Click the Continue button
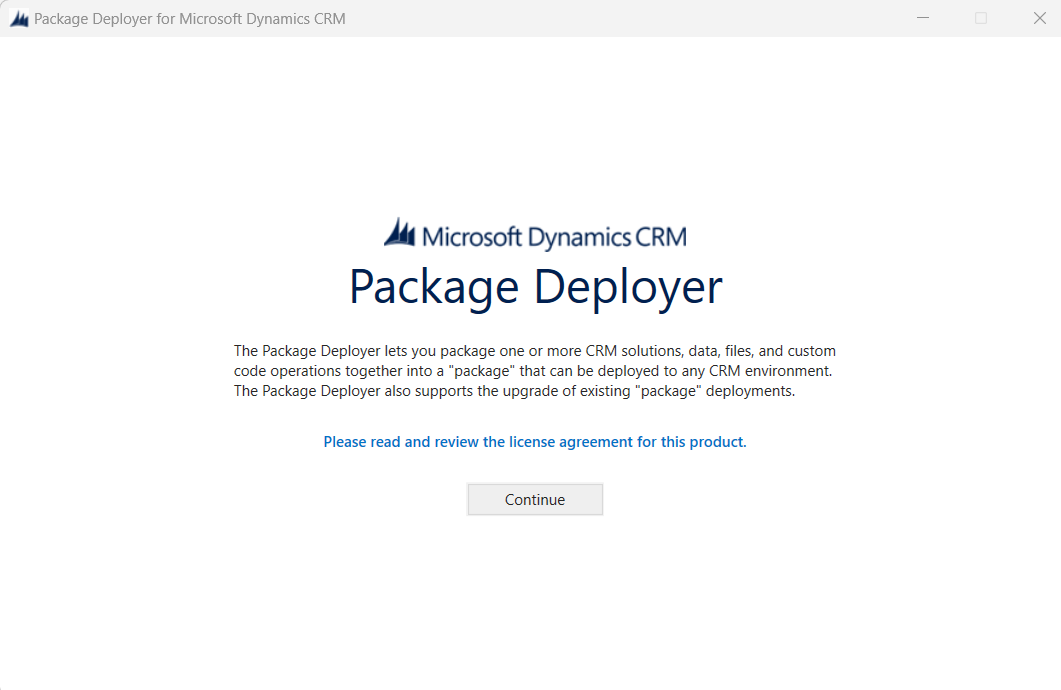Viewport: 1061px width, 690px height. (x=535, y=499)
